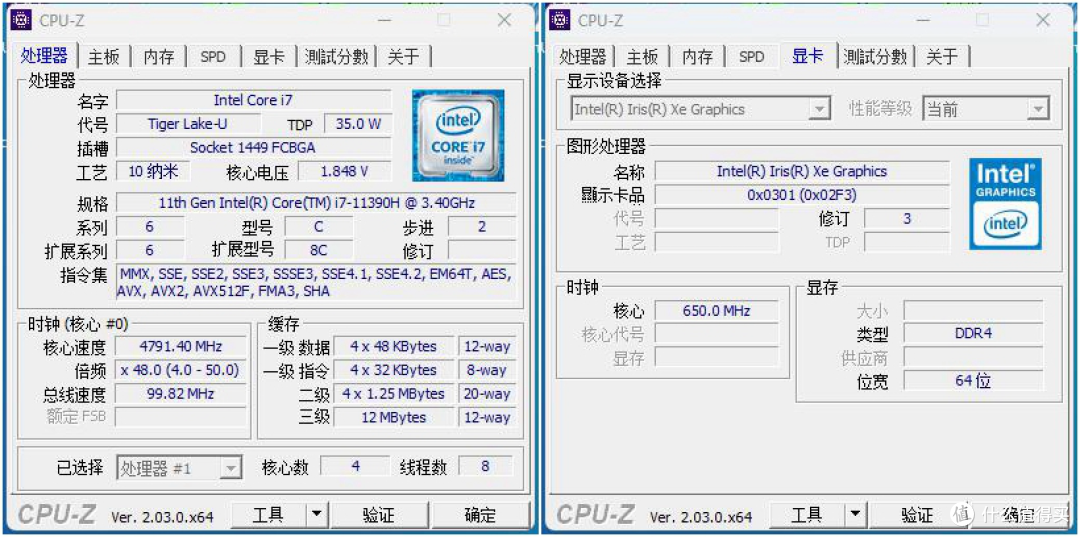Click 确定 button in right window
Screen dimensions: 1080x537
1019,514
